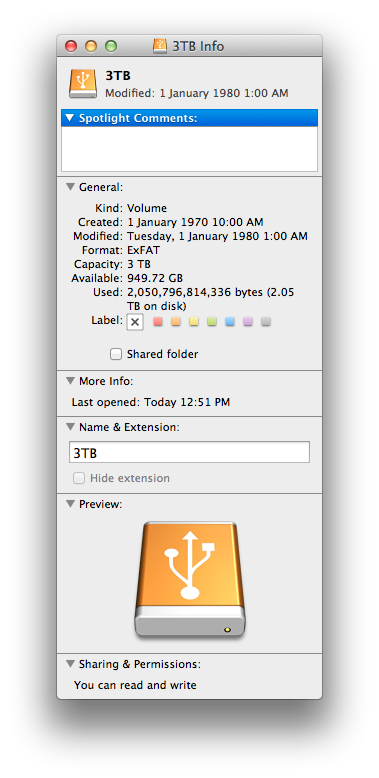Screen dimensions: 379x778
Task: Apply the red label color
Action: click(x=158, y=322)
